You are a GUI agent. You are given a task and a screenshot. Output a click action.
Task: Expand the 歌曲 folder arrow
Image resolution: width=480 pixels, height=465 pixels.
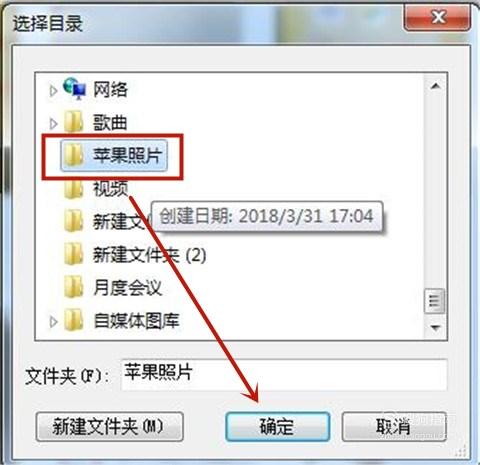click(53, 124)
